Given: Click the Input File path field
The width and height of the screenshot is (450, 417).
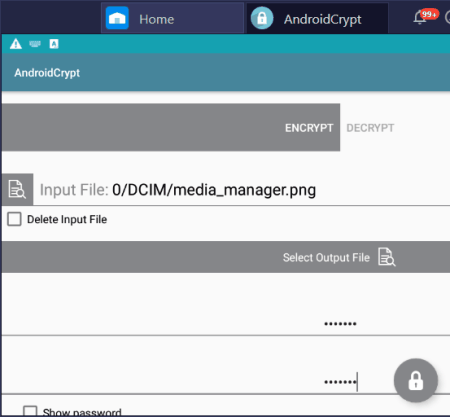Looking at the screenshot, I should pyautogui.click(x=242, y=190).
